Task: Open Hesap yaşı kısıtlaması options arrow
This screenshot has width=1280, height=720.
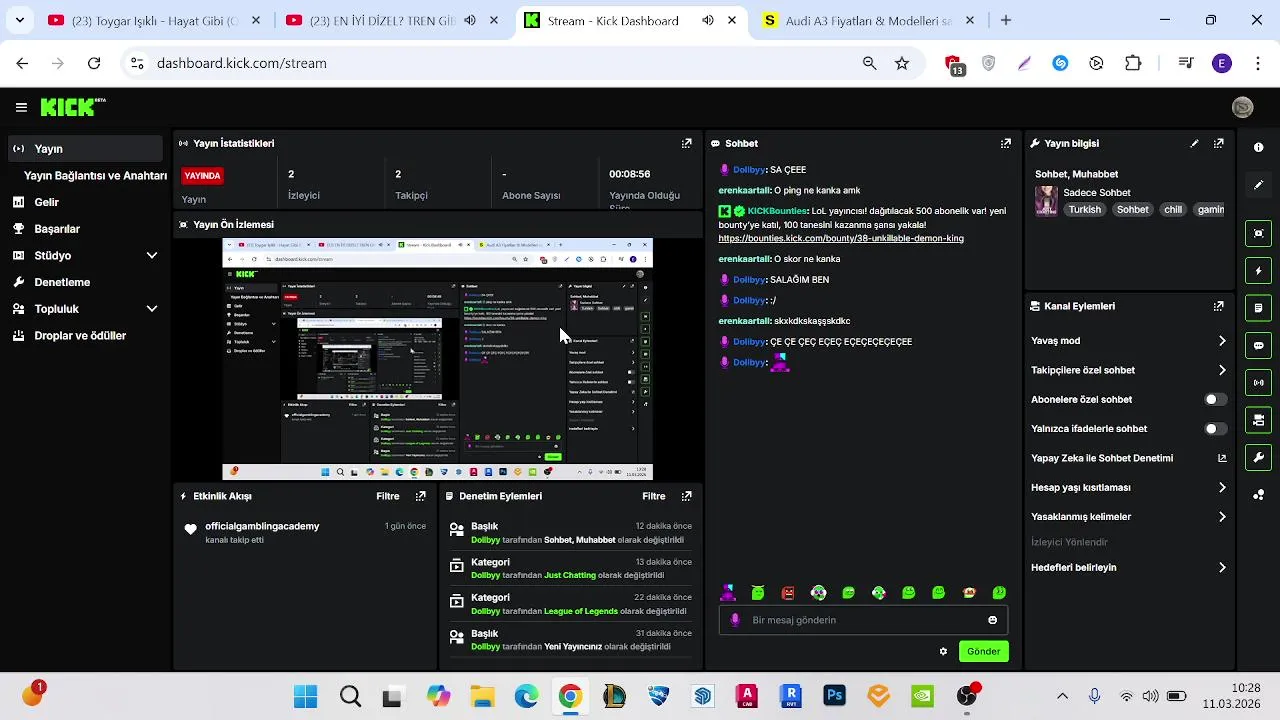Action: pos(1222,488)
